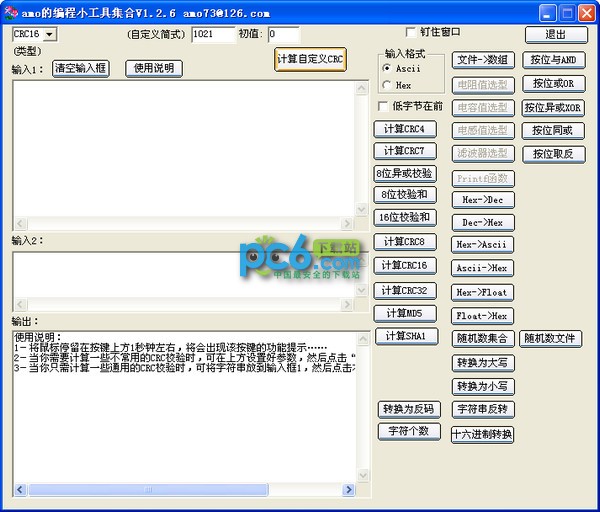Screen dimensions: 600x512
Task: Click the 8位校验和 checksum button
Action: tap(404, 195)
